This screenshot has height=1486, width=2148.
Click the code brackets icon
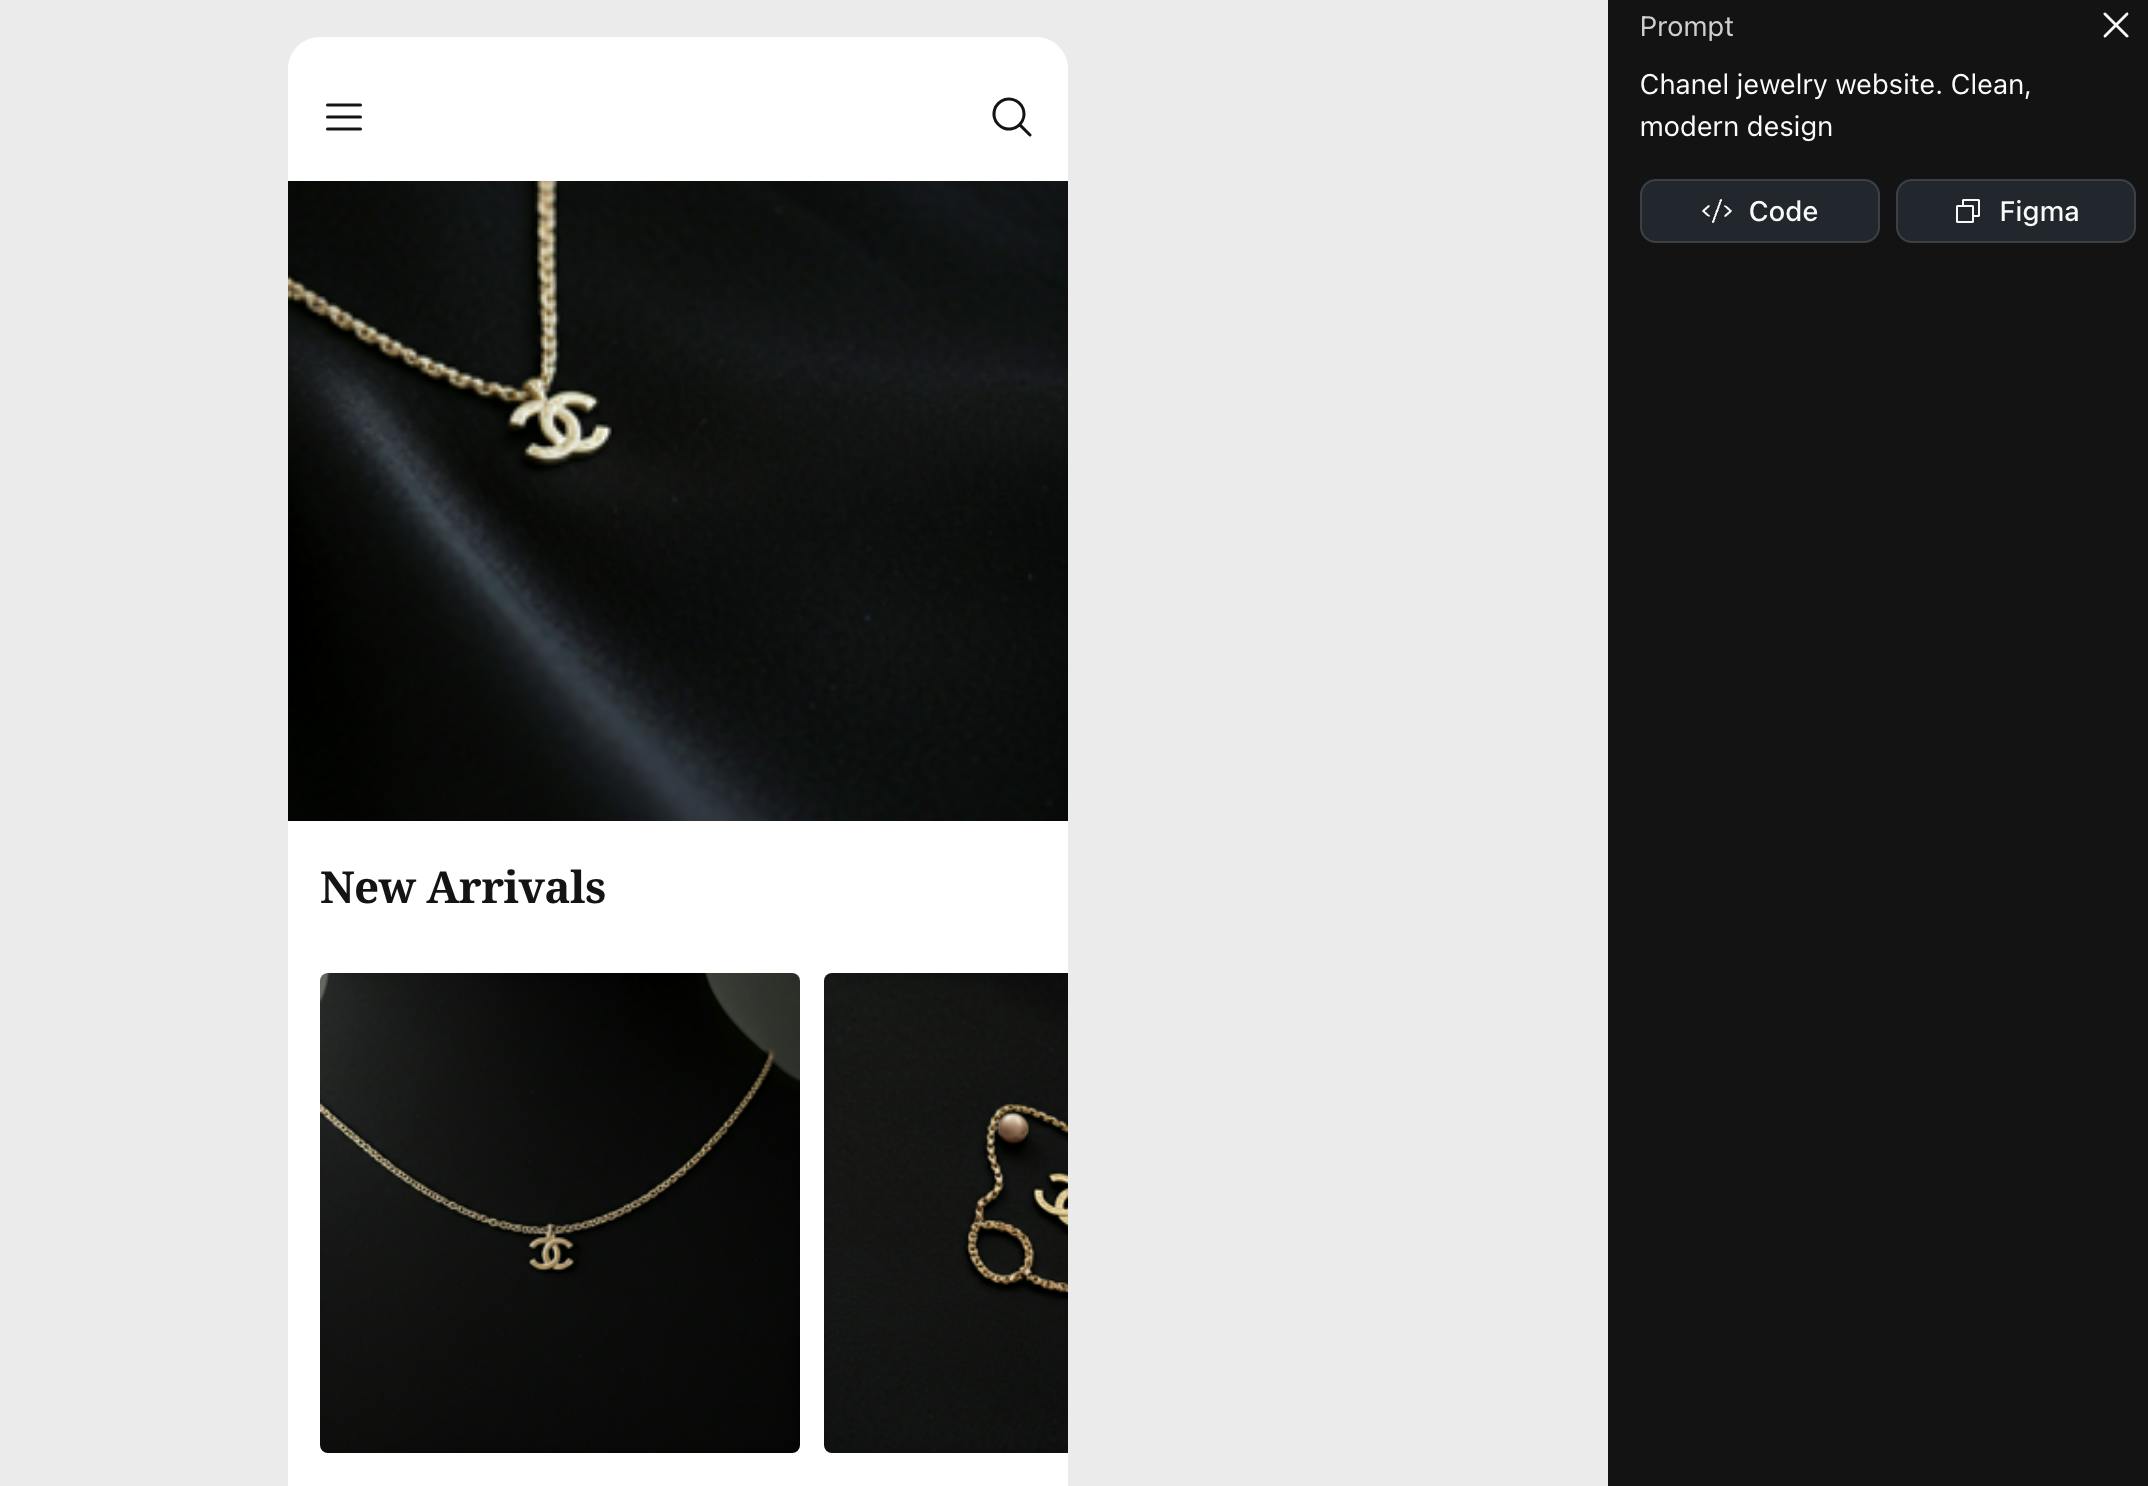click(1717, 211)
